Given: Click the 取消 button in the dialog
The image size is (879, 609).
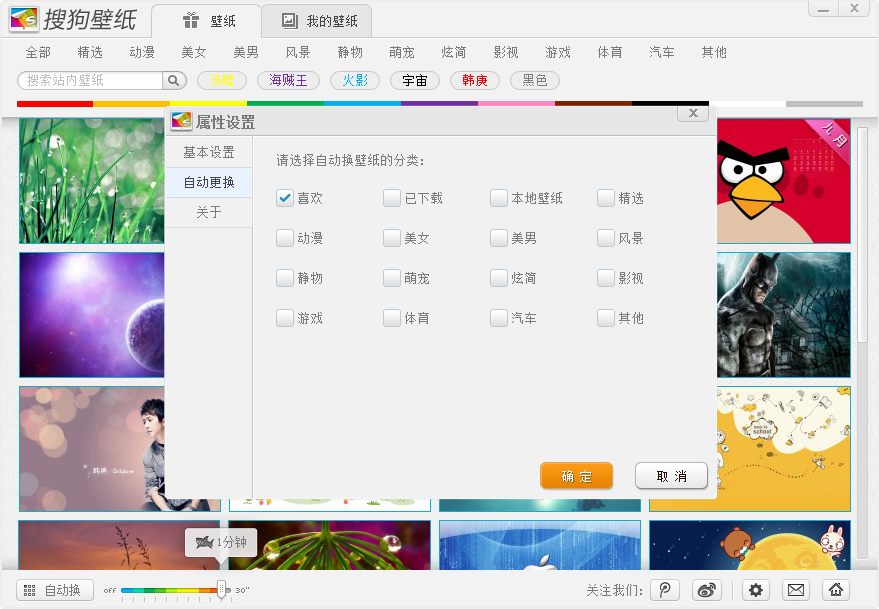Looking at the screenshot, I should coord(671,476).
